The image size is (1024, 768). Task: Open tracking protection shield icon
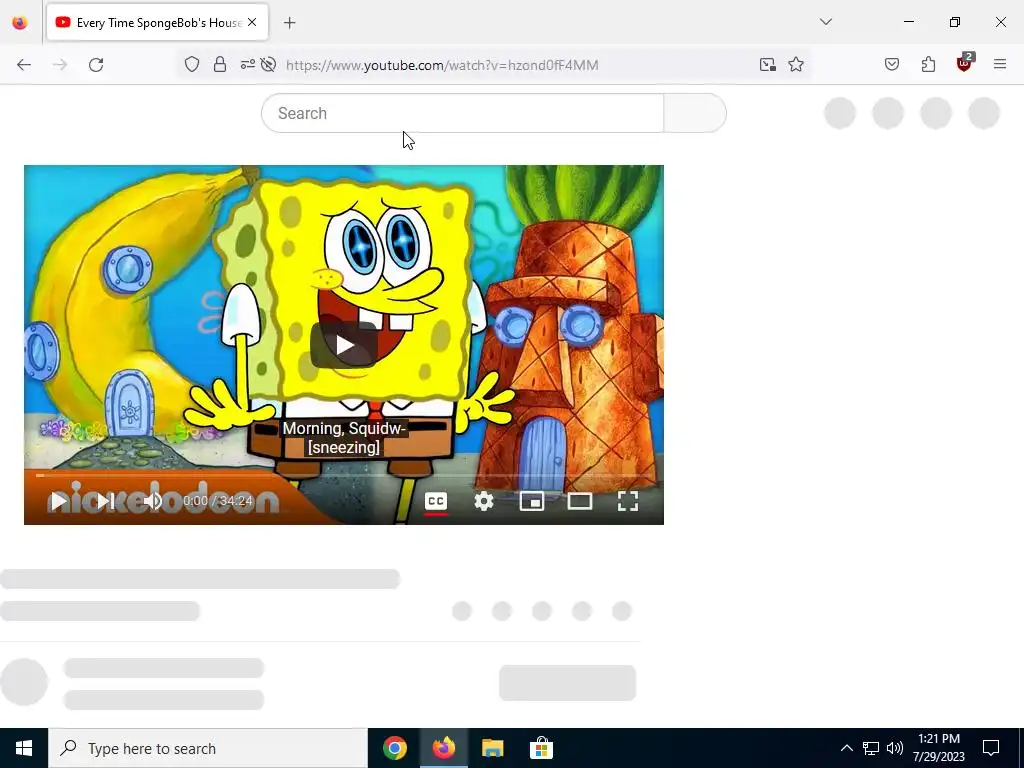(x=191, y=65)
